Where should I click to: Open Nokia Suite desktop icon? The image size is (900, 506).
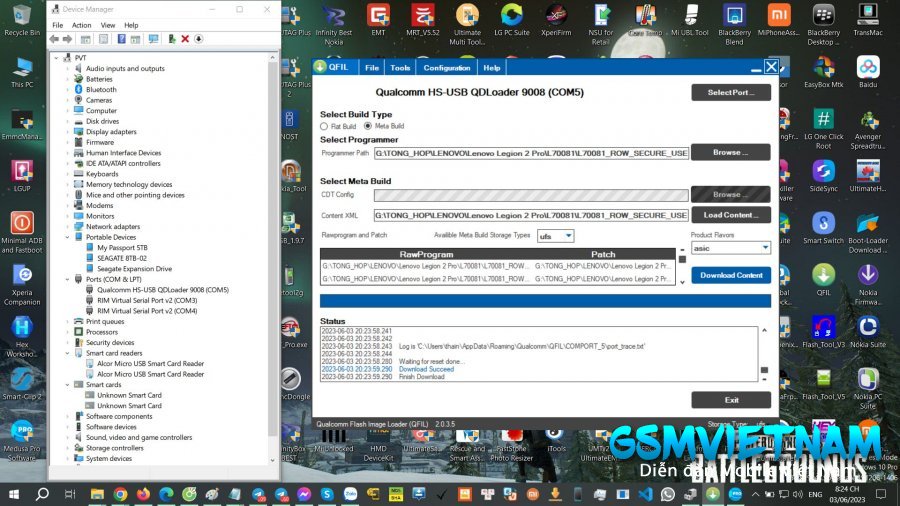click(868, 332)
